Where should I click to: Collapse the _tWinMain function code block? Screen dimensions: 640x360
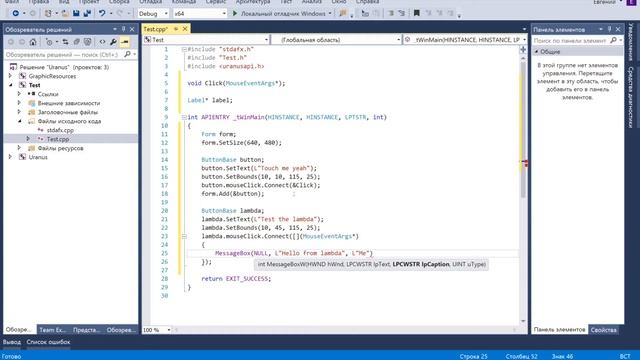184,117
